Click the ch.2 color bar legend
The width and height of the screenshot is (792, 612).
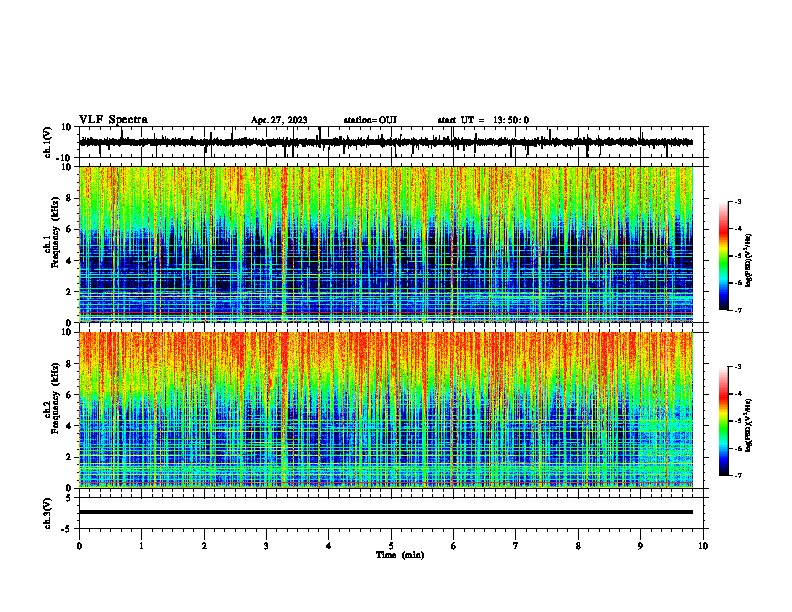click(723, 421)
